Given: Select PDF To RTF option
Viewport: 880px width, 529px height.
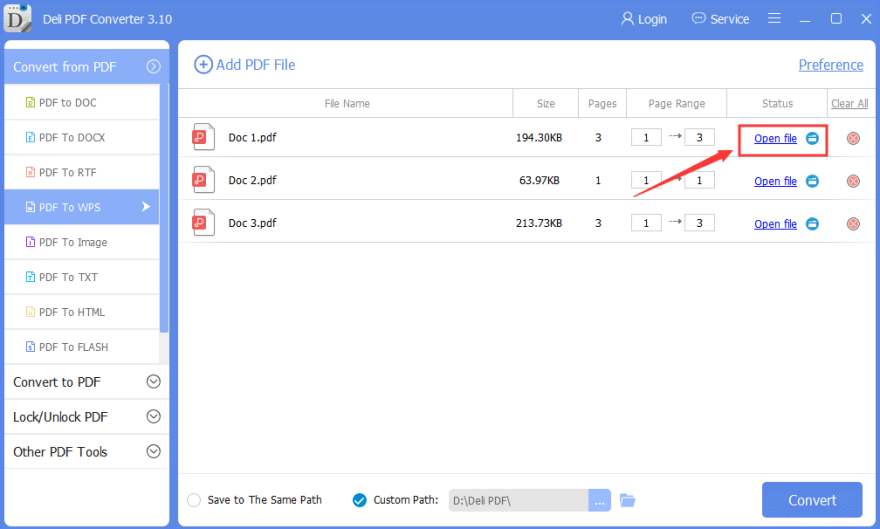Looking at the screenshot, I should [x=82, y=172].
